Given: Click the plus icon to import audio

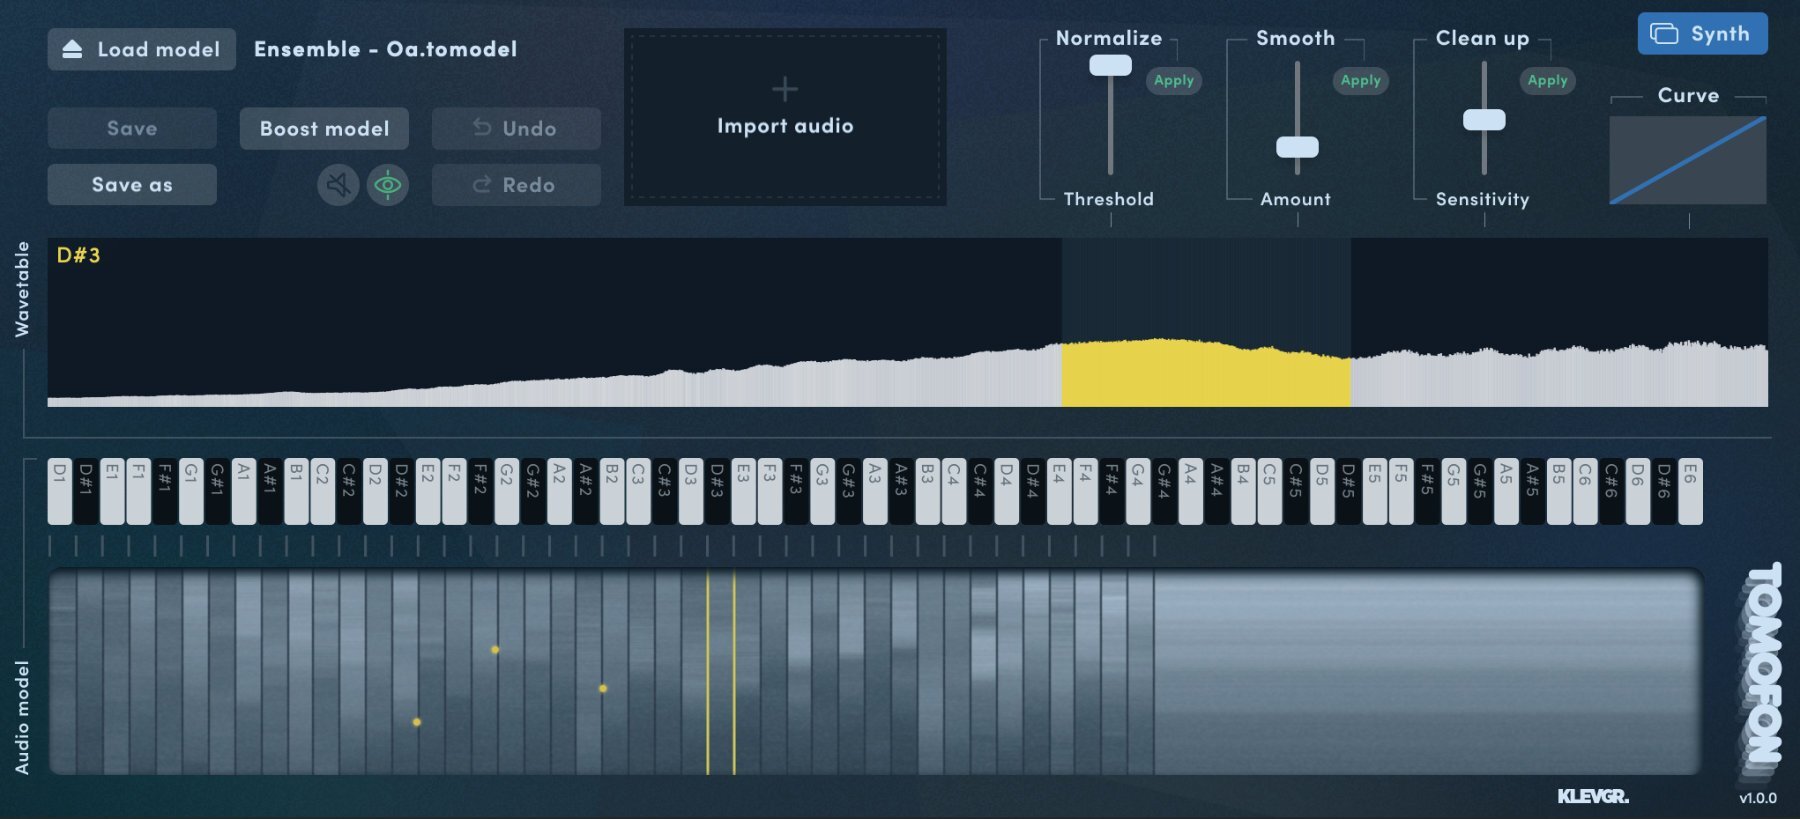Looking at the screenshot, I should 785,90.
